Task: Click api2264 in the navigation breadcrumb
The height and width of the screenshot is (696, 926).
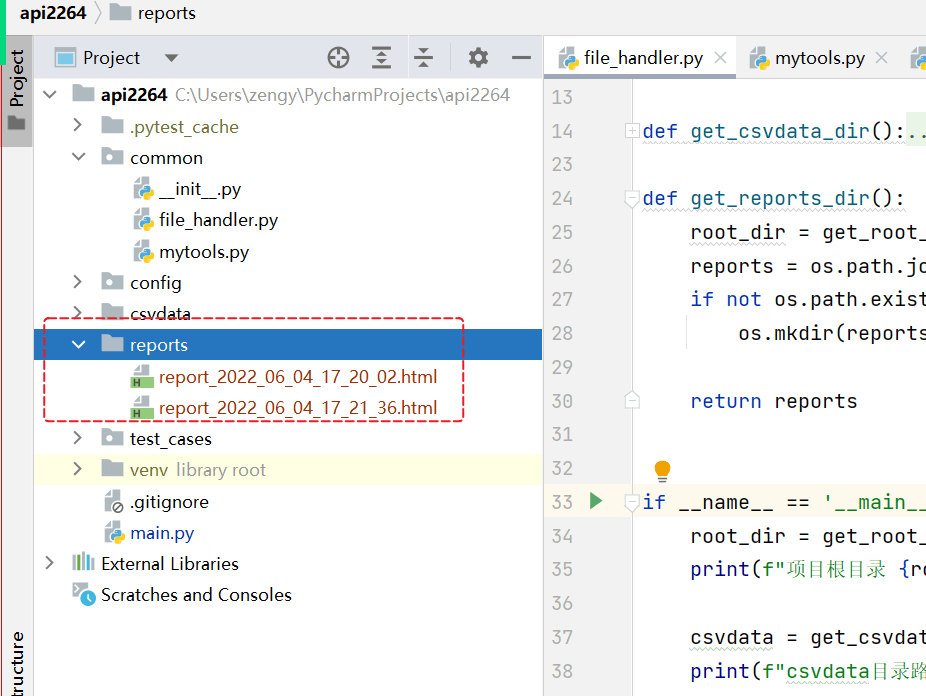Action: 53,13
